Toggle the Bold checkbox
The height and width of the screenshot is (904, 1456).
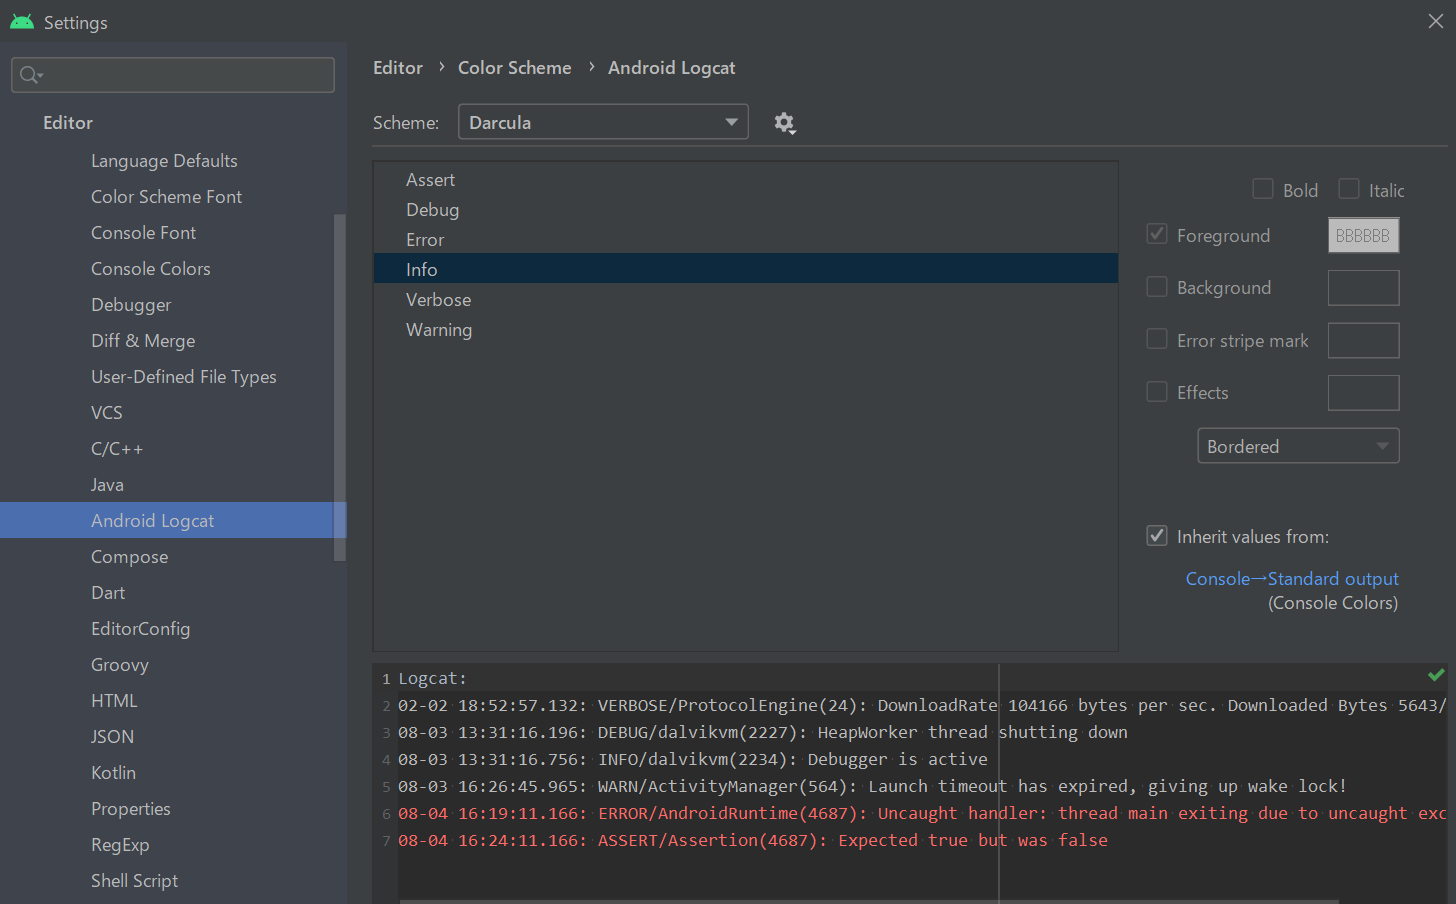tap(1263, 189)
